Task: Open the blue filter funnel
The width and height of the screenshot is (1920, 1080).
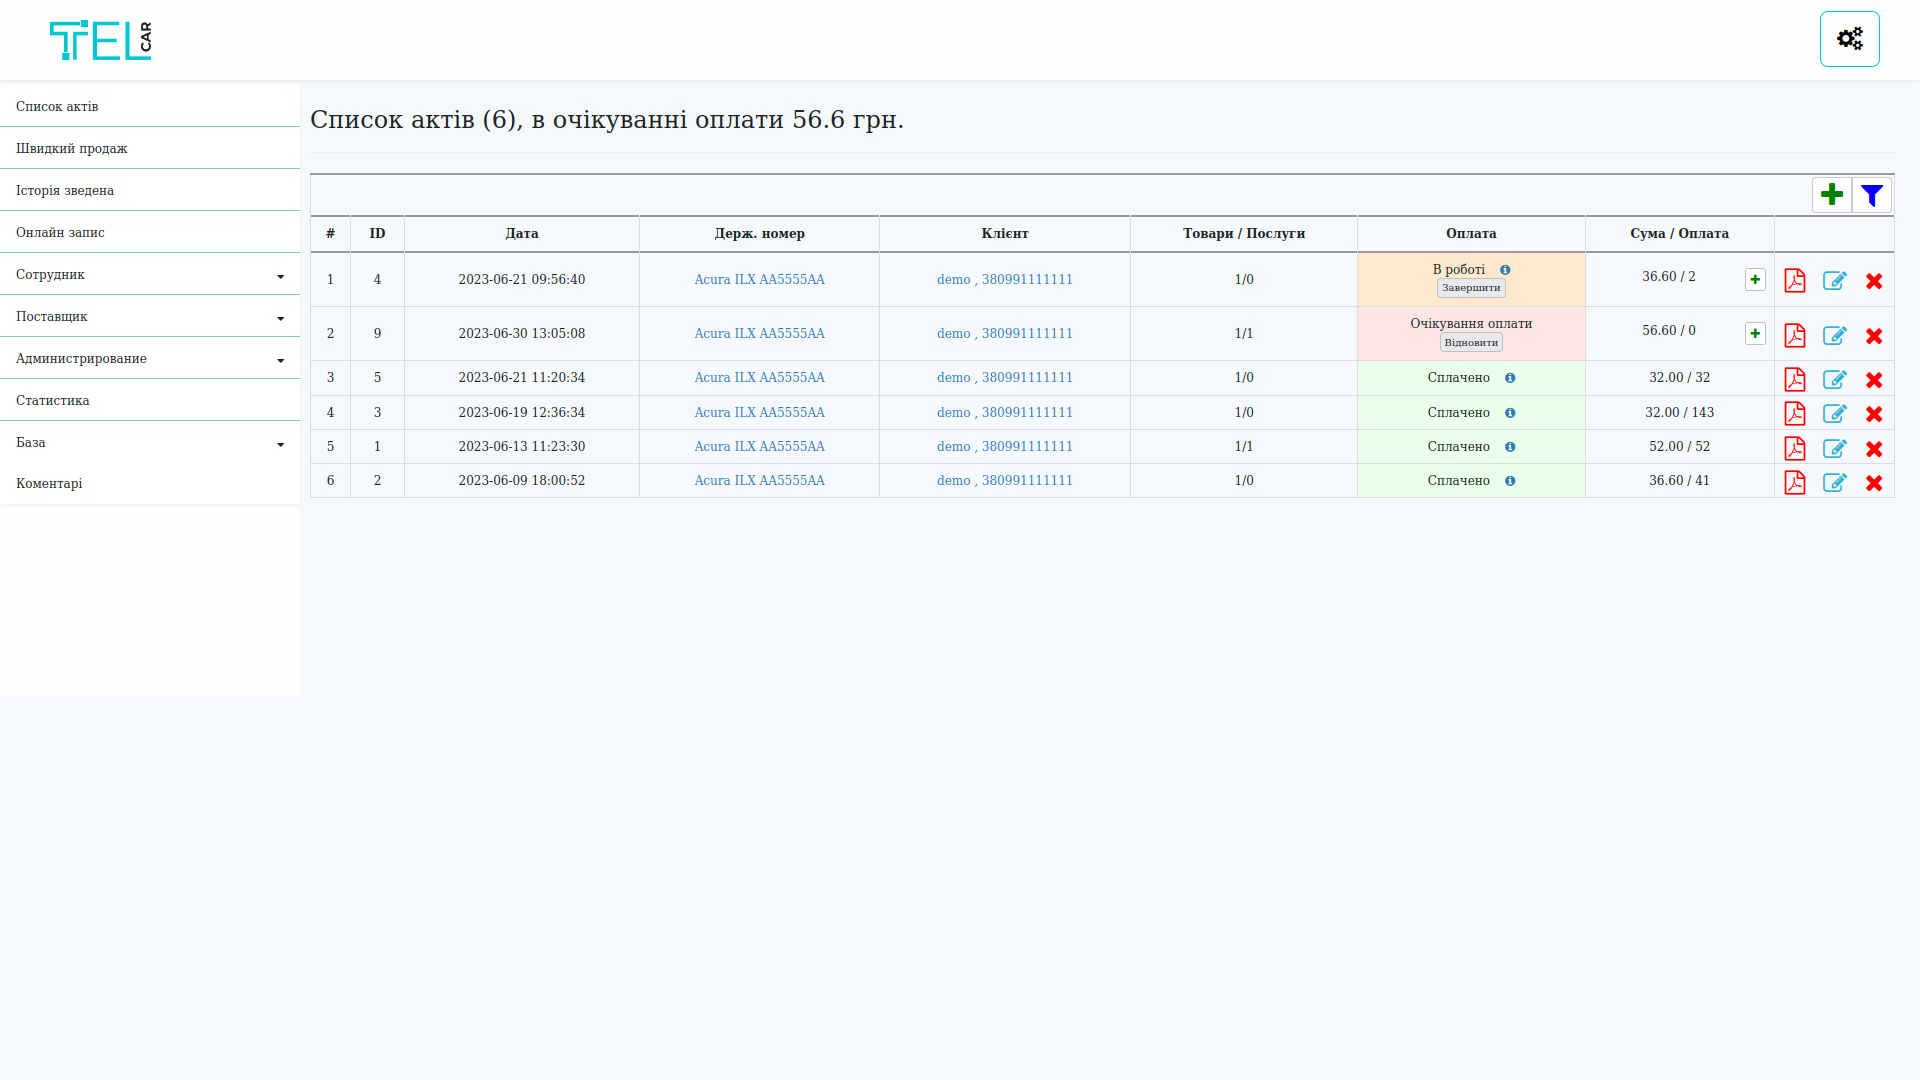Action: pyautogui.click(x=1872, y=195)
